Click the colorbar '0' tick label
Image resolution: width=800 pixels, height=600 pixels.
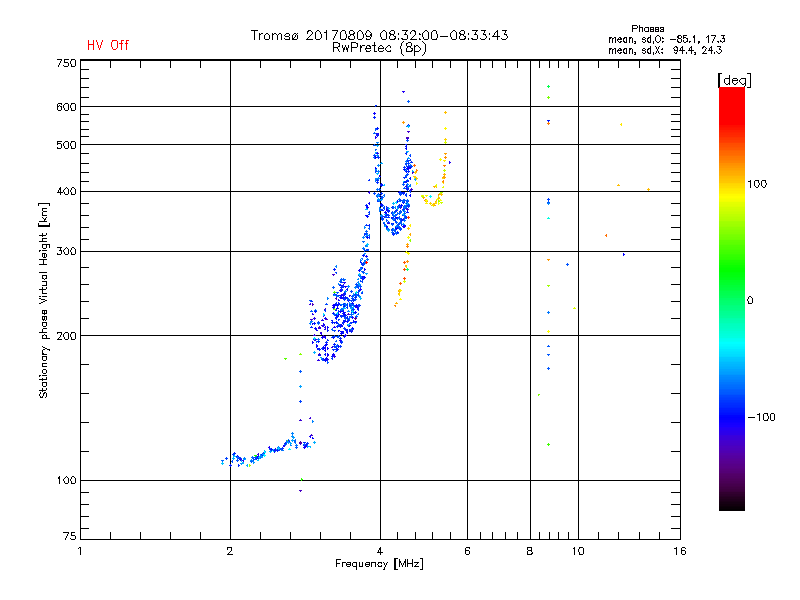click(x=750, y=301)
